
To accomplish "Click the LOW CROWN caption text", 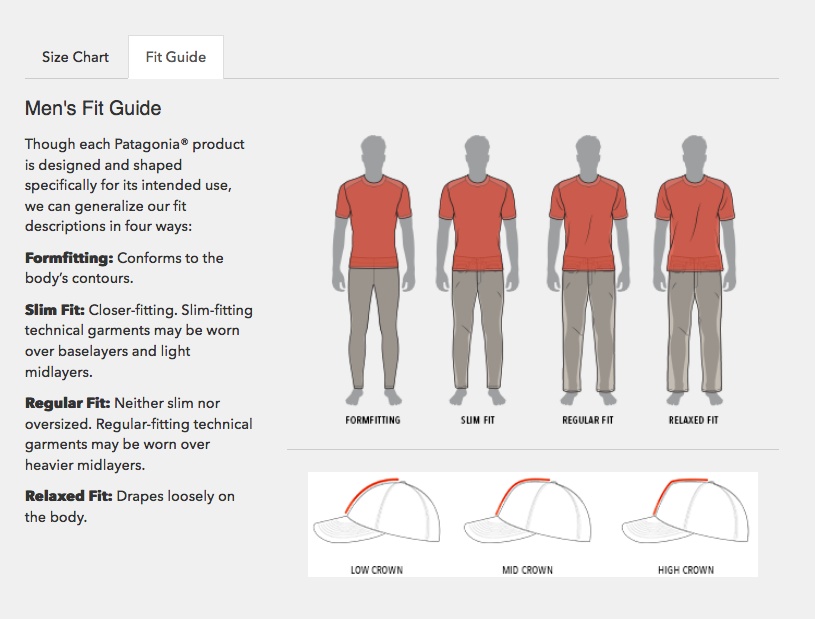I will (x=376, y=571).
